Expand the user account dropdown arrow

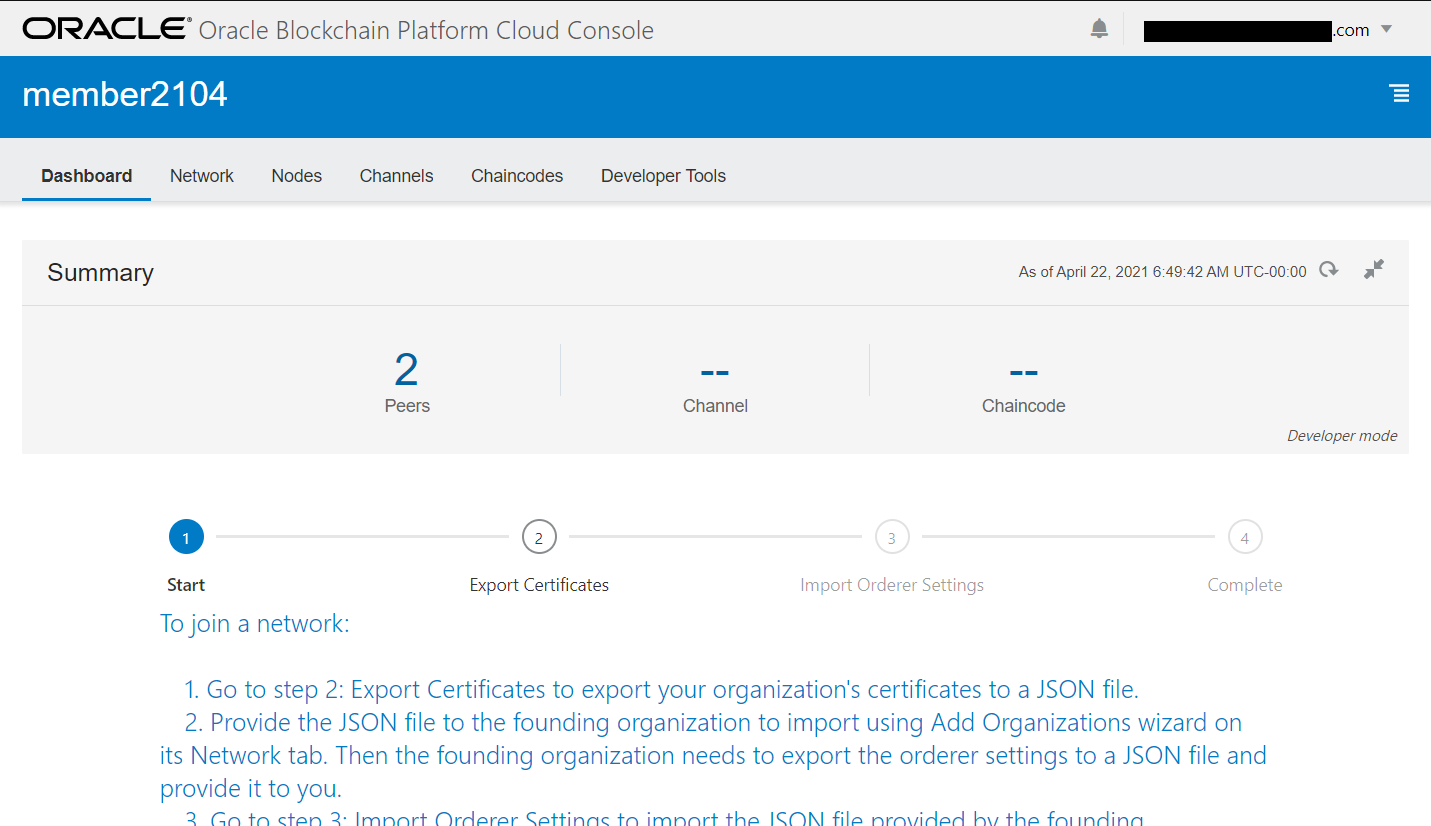[x=1386, y=29]
